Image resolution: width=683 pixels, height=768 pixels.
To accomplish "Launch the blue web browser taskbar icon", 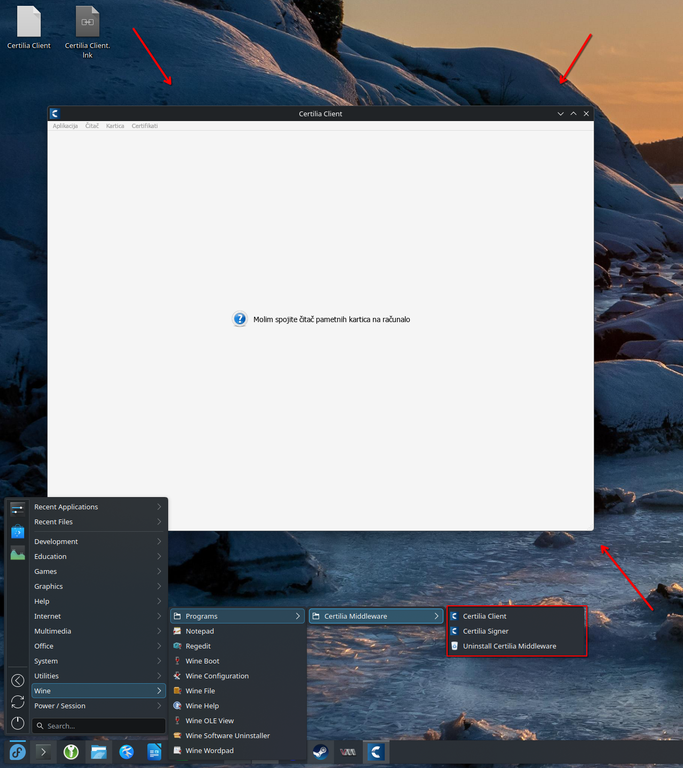I will click(x=126, y=751).
